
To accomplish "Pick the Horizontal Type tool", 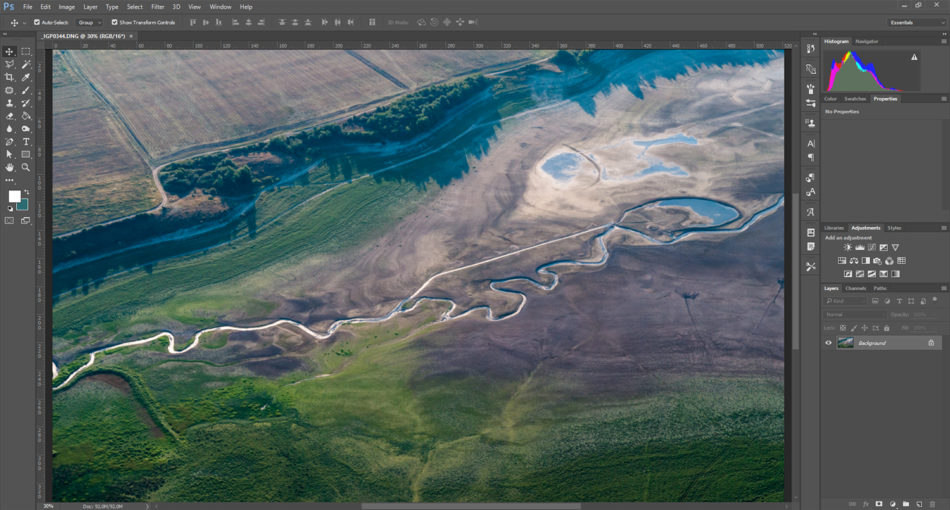I will [x=26, y=142].
